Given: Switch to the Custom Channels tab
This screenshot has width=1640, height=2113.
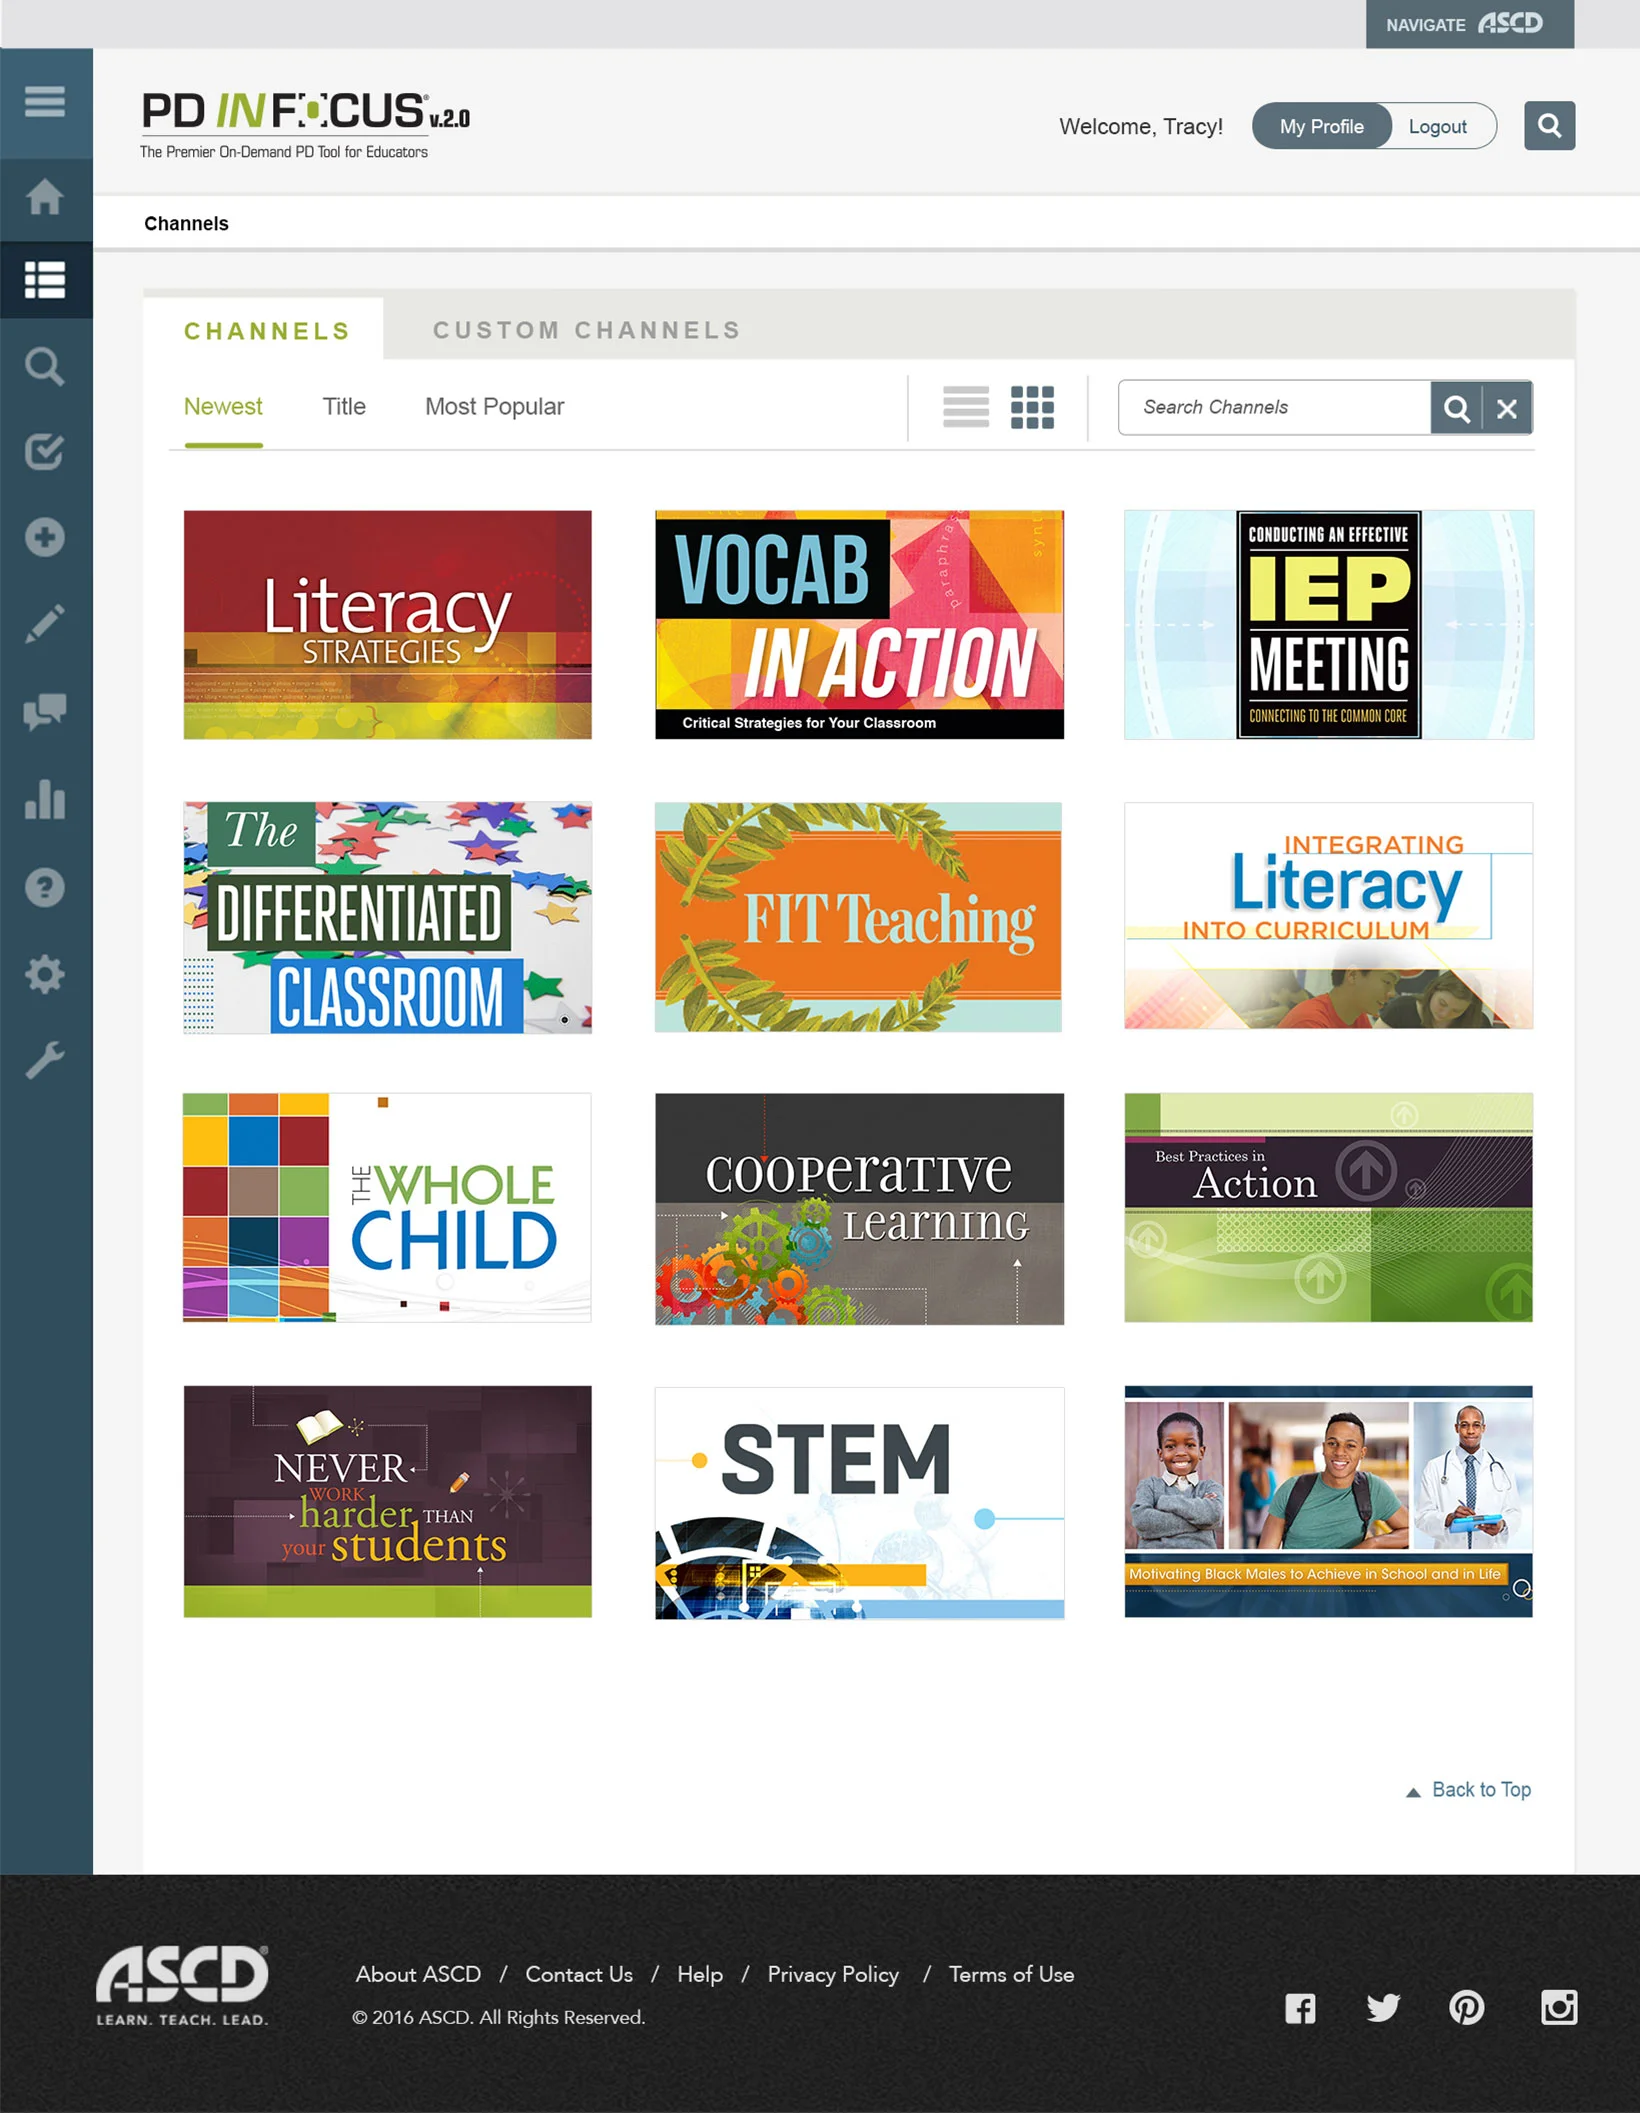Looking at the screenshot, I should coord(587,330).
